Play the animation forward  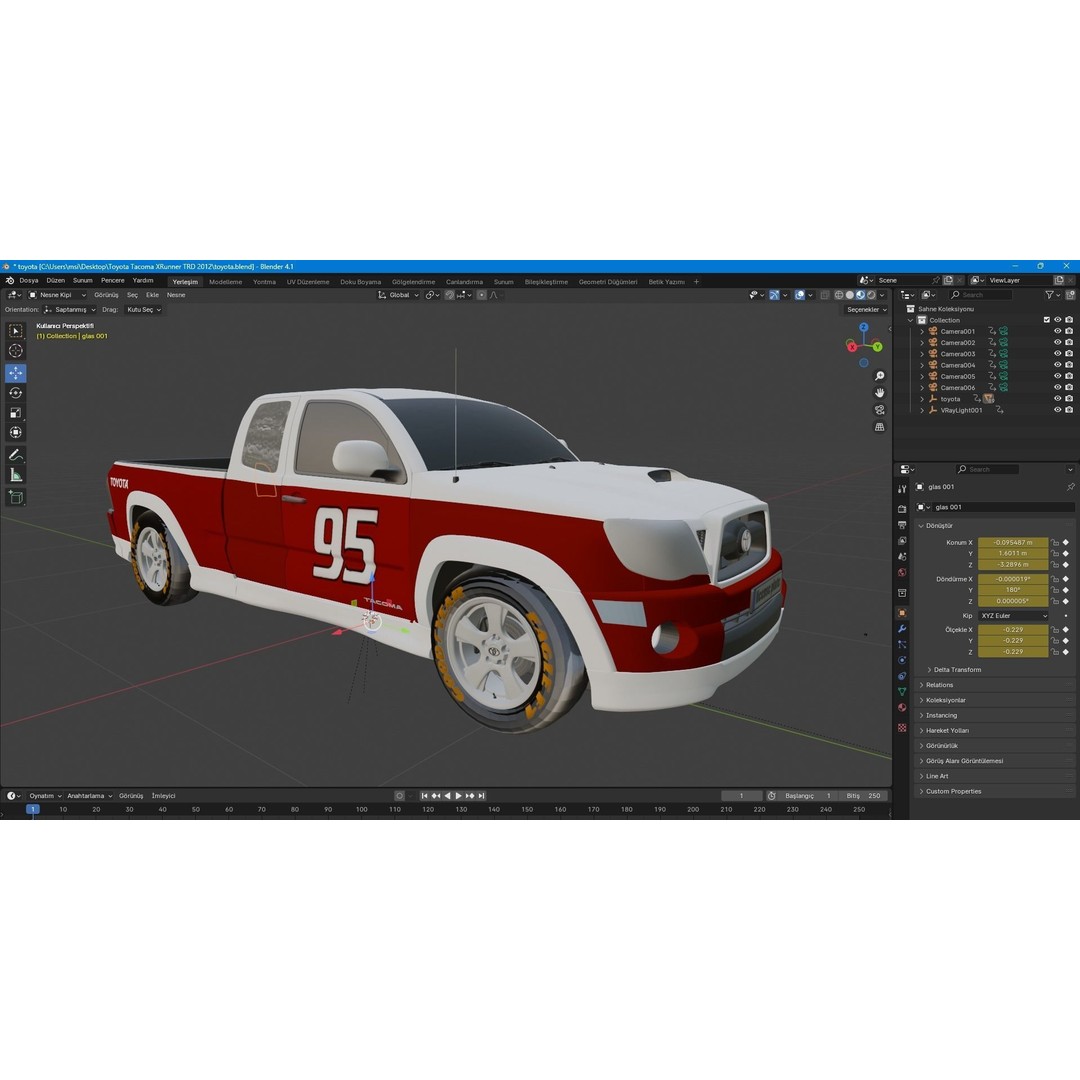click(x=459, y=796)
